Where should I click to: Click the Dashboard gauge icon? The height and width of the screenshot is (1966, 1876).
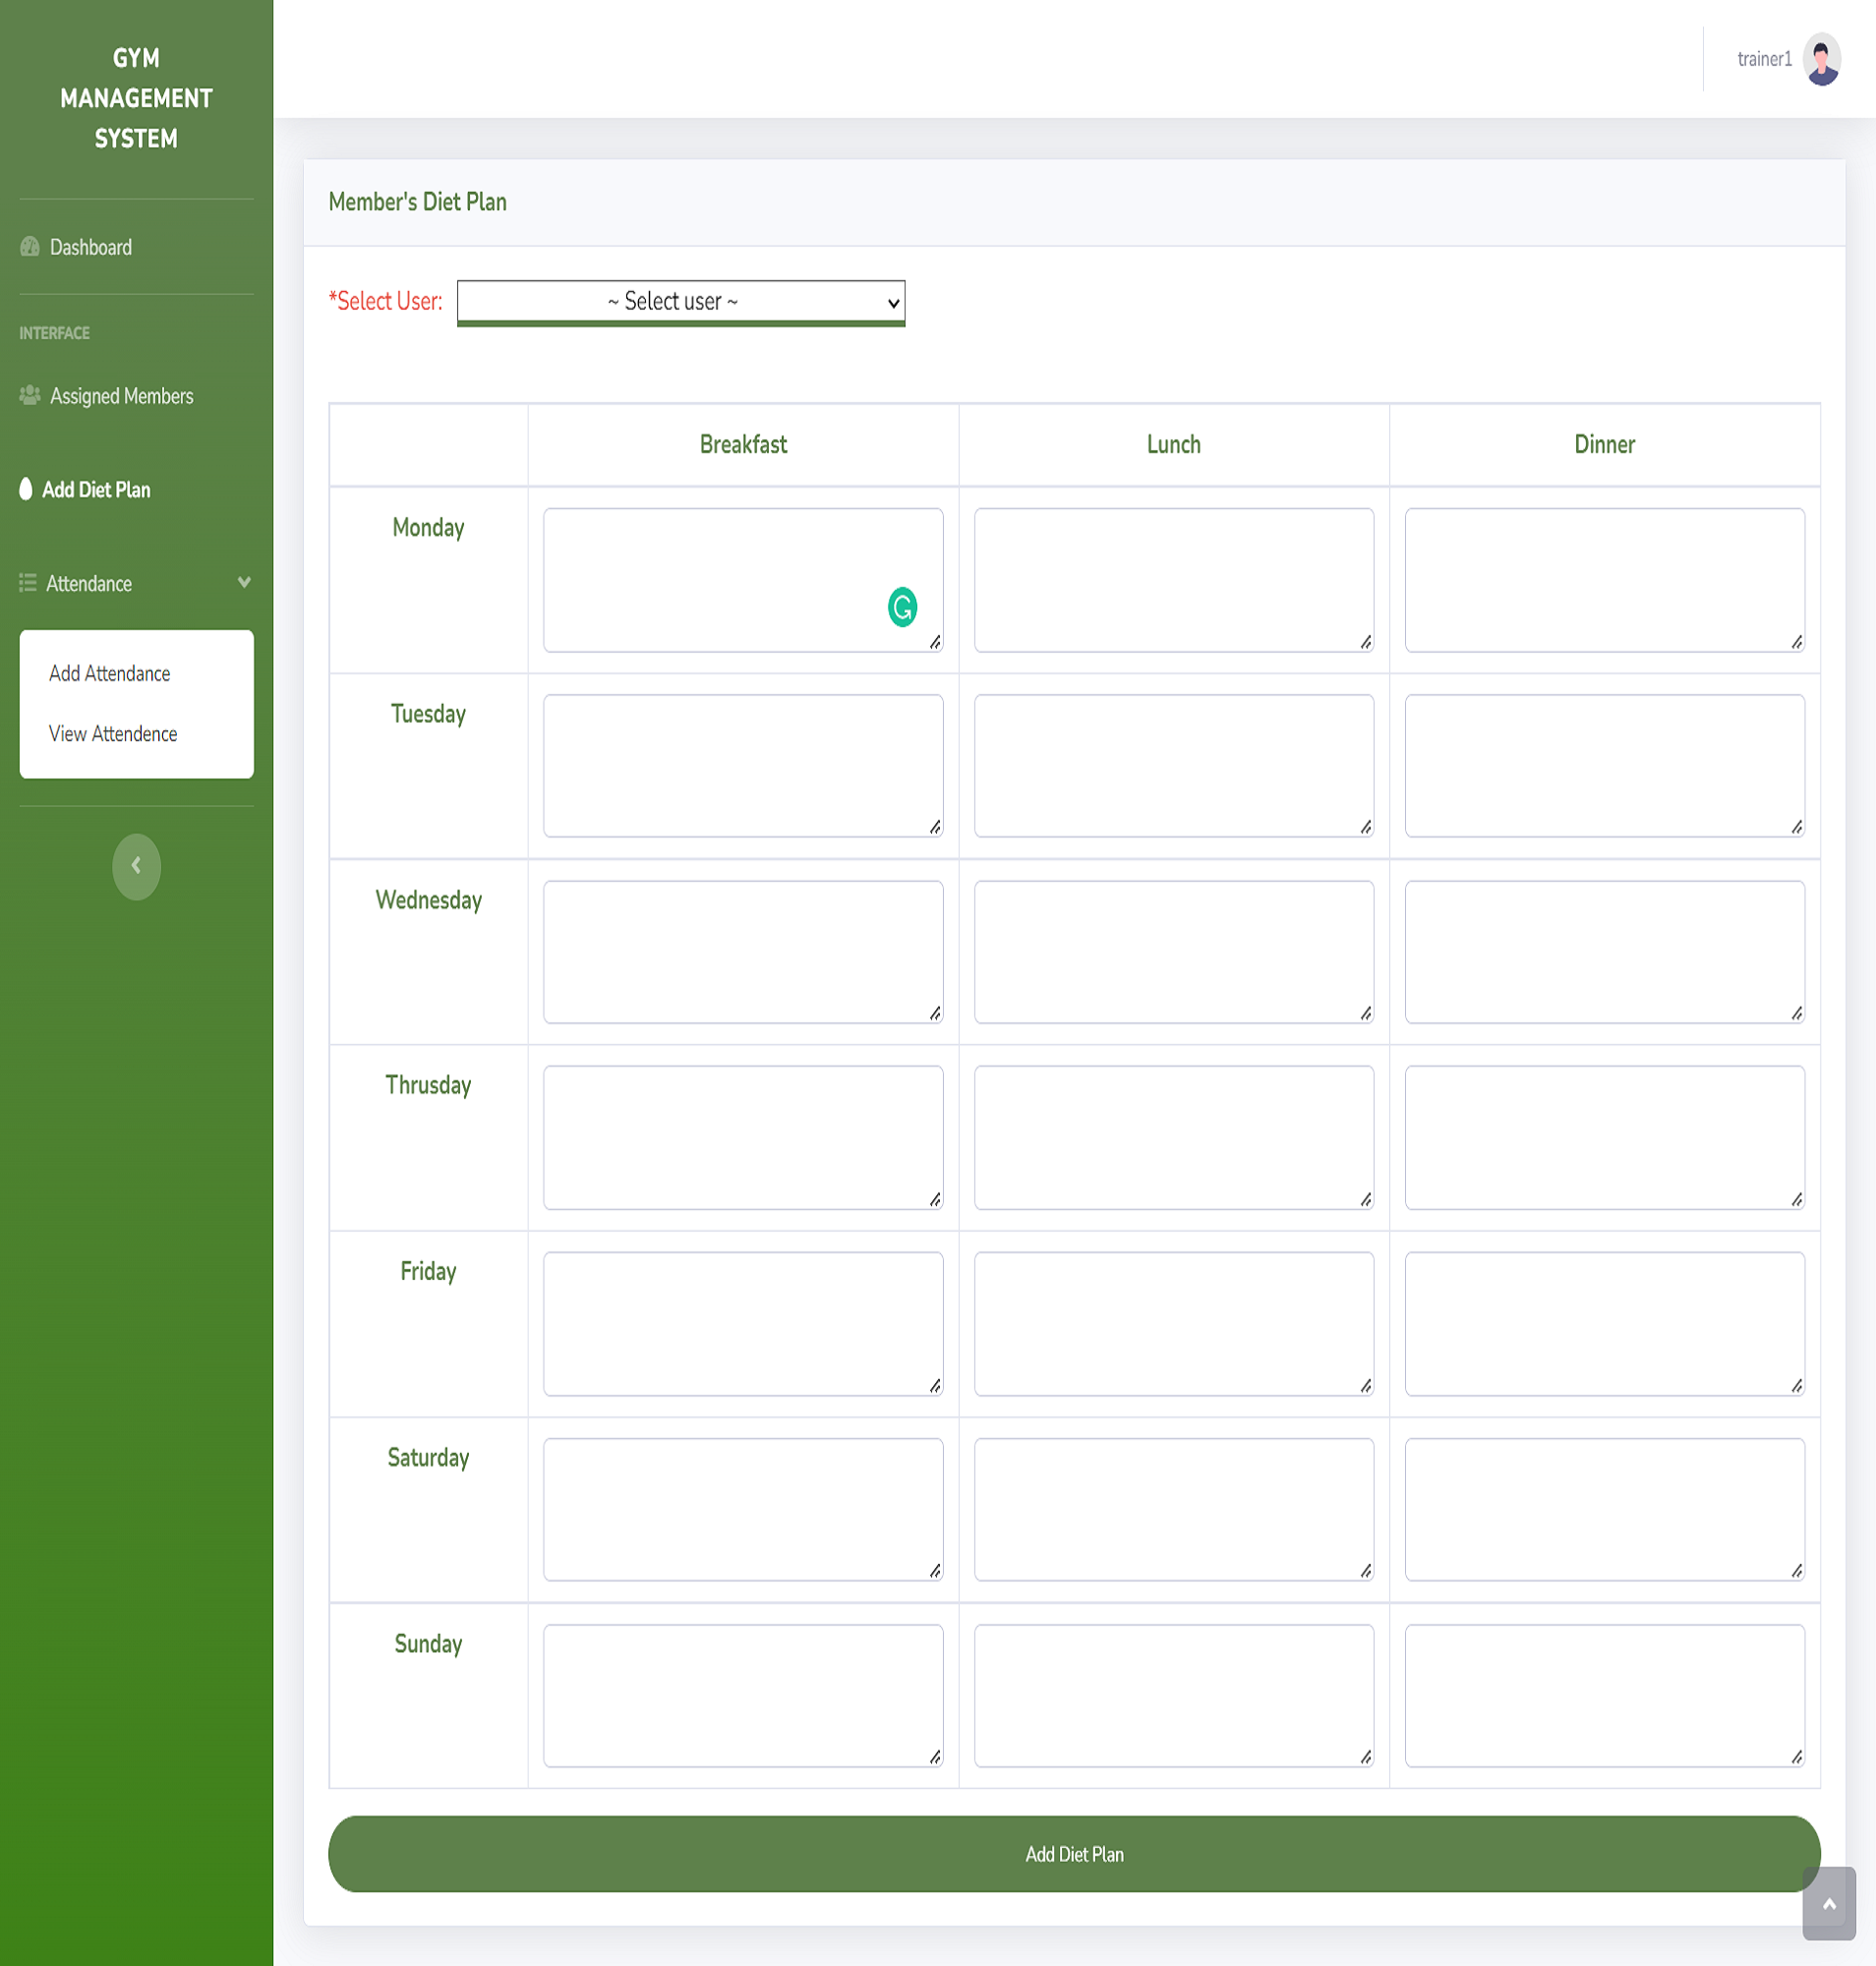[30, 247]
